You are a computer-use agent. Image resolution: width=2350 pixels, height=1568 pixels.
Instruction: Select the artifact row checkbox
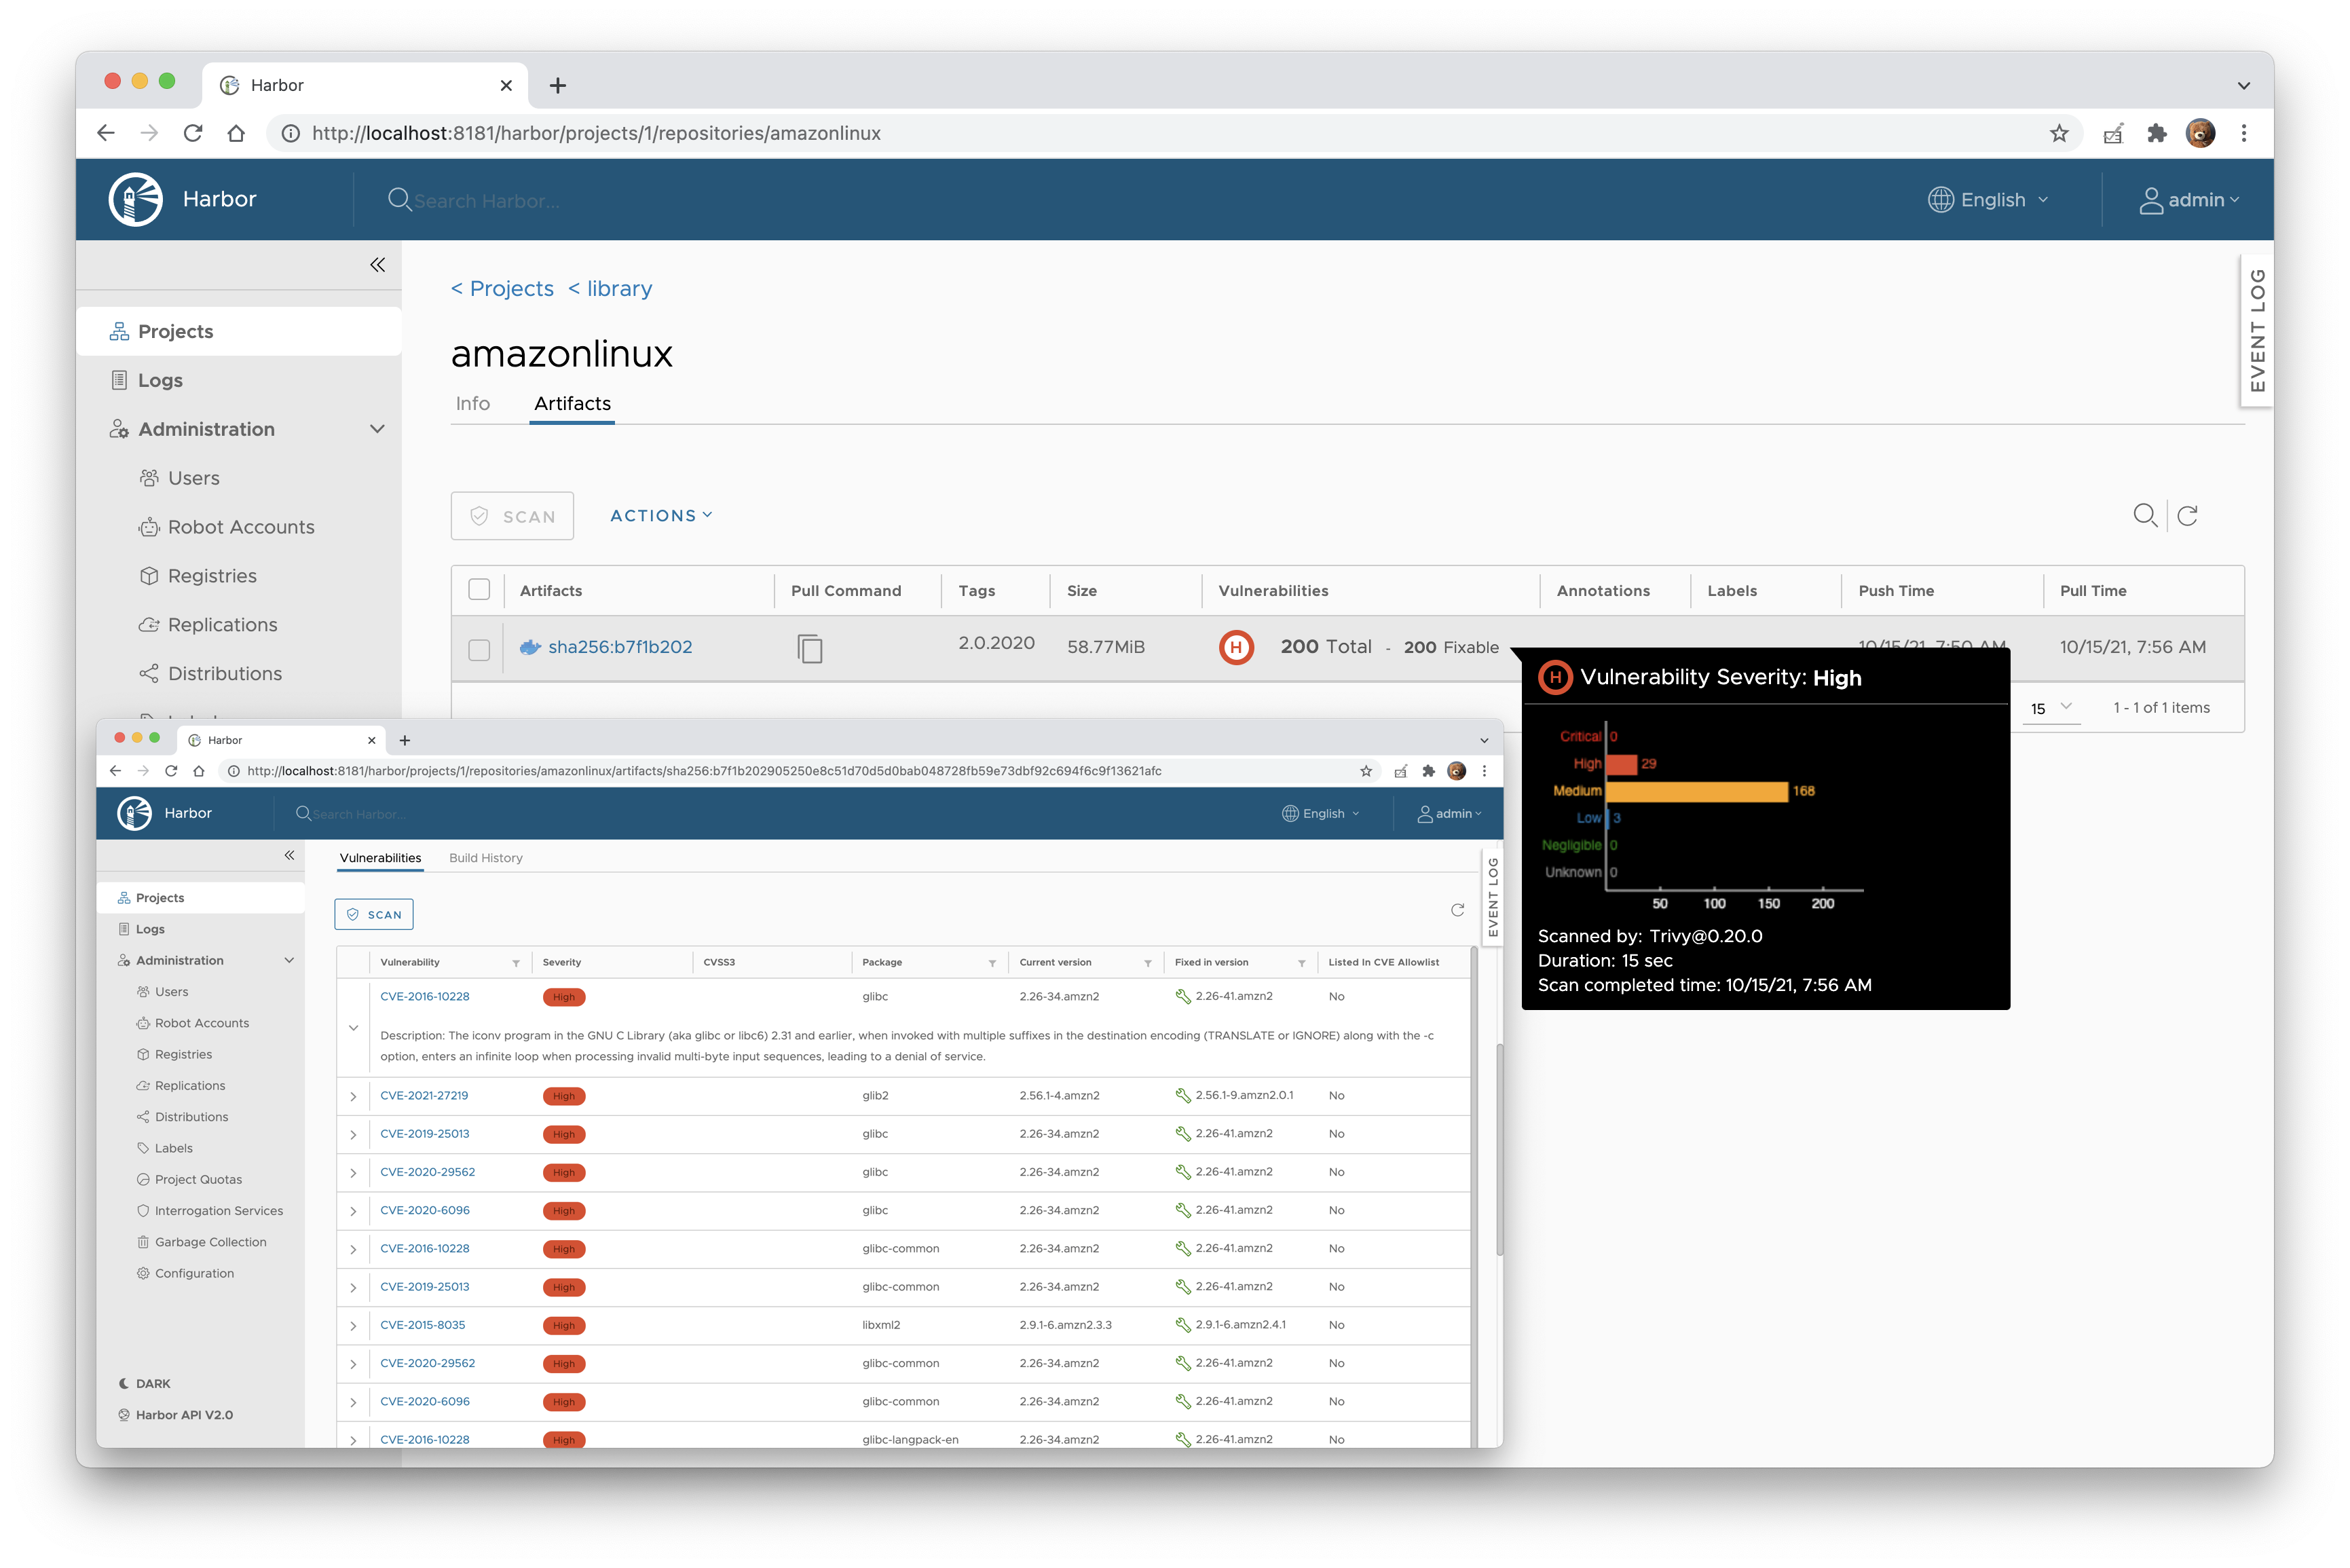(x=483, y=649)
